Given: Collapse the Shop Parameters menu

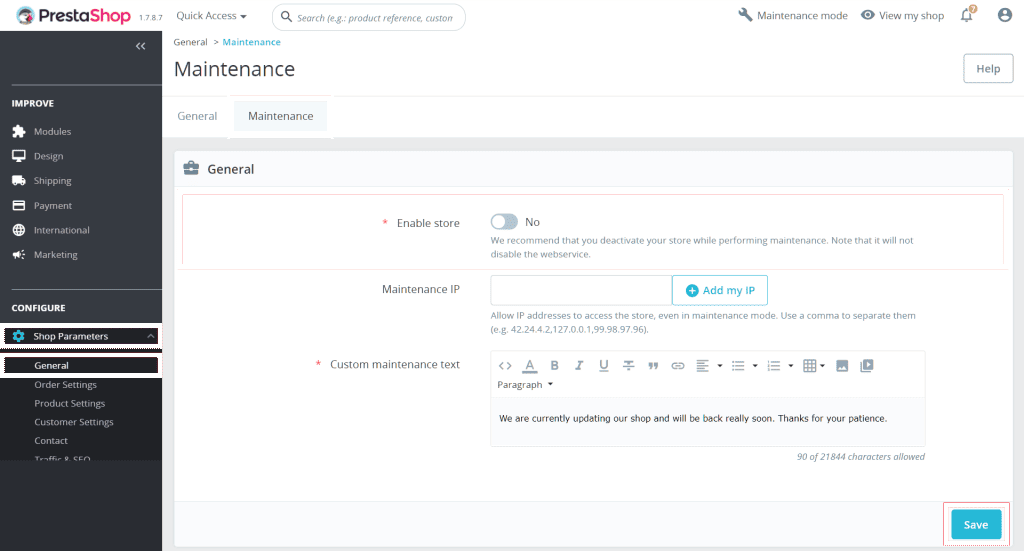Looking at the screenshot, I should pyautogui.click(x=151, y=336).
